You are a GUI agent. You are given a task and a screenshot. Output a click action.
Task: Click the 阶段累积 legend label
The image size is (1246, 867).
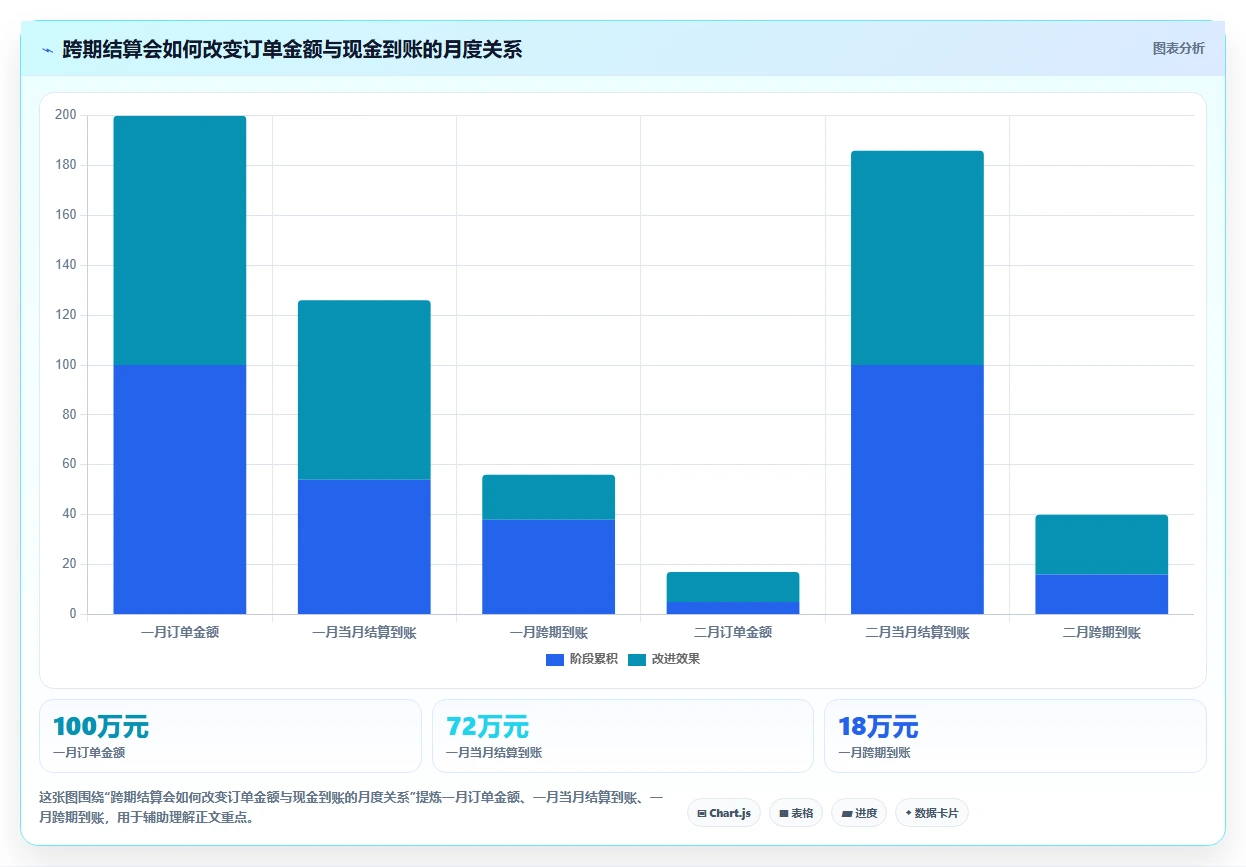tap(594, 659)
